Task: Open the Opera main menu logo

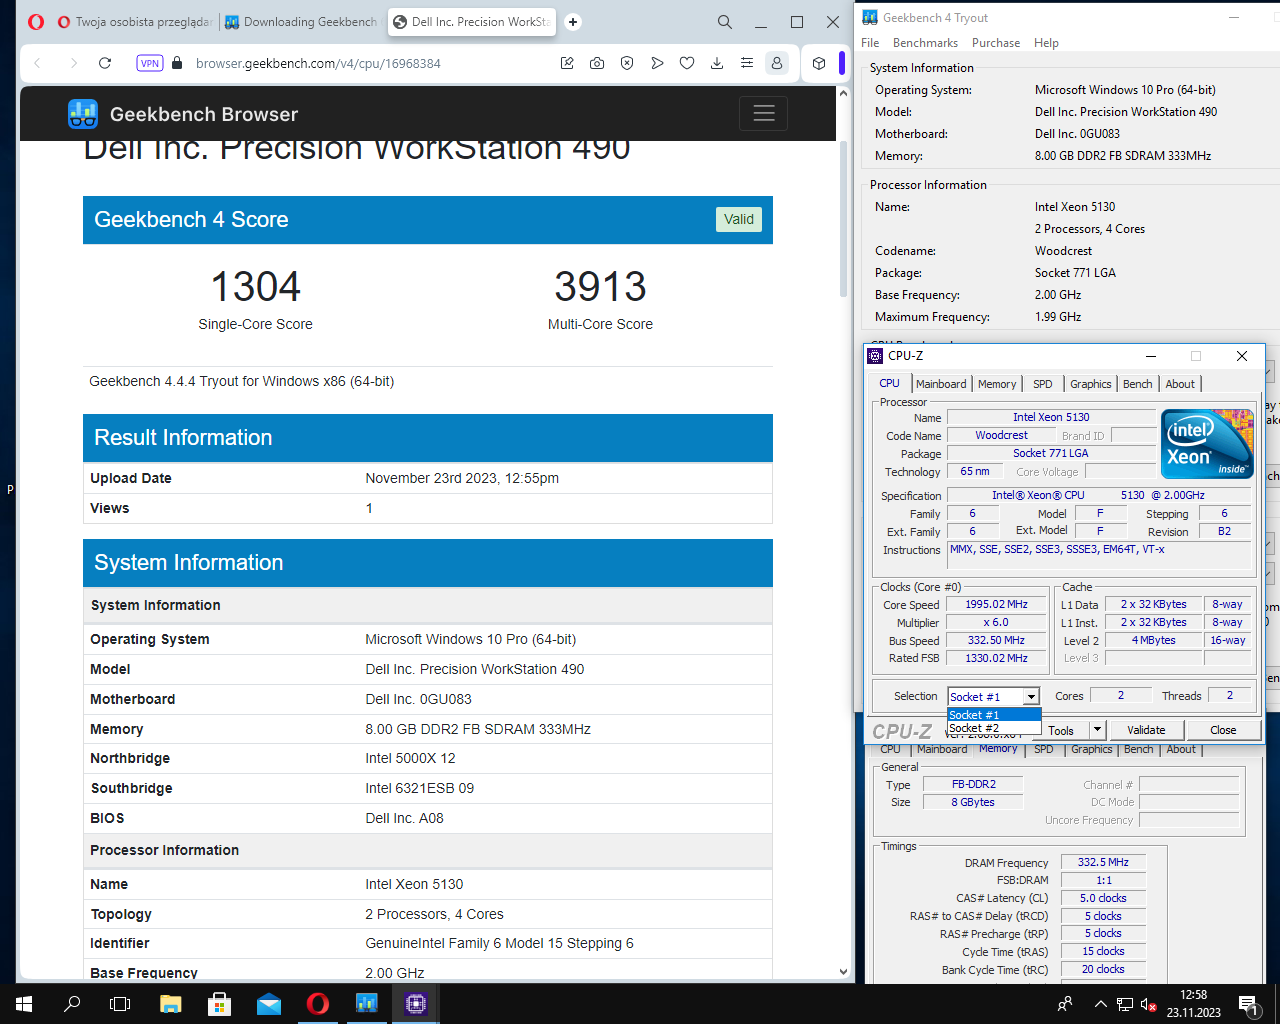Action: (x=36, y=22)
